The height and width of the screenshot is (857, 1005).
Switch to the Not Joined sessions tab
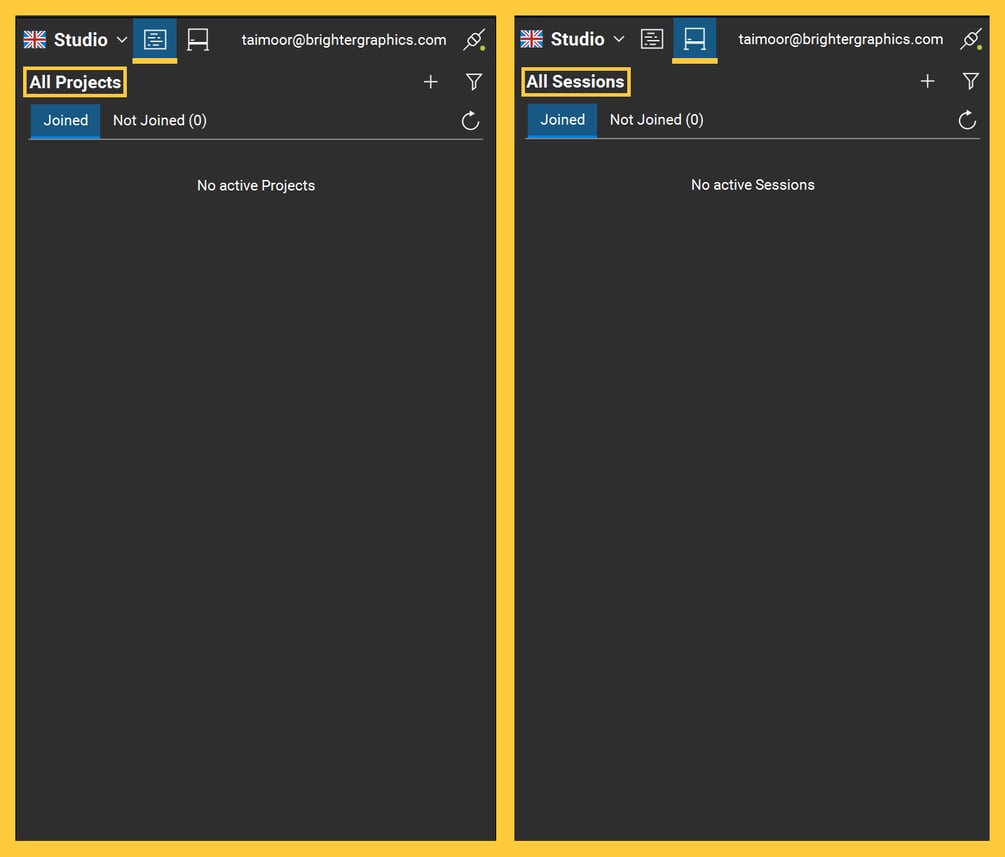[655, 119]
